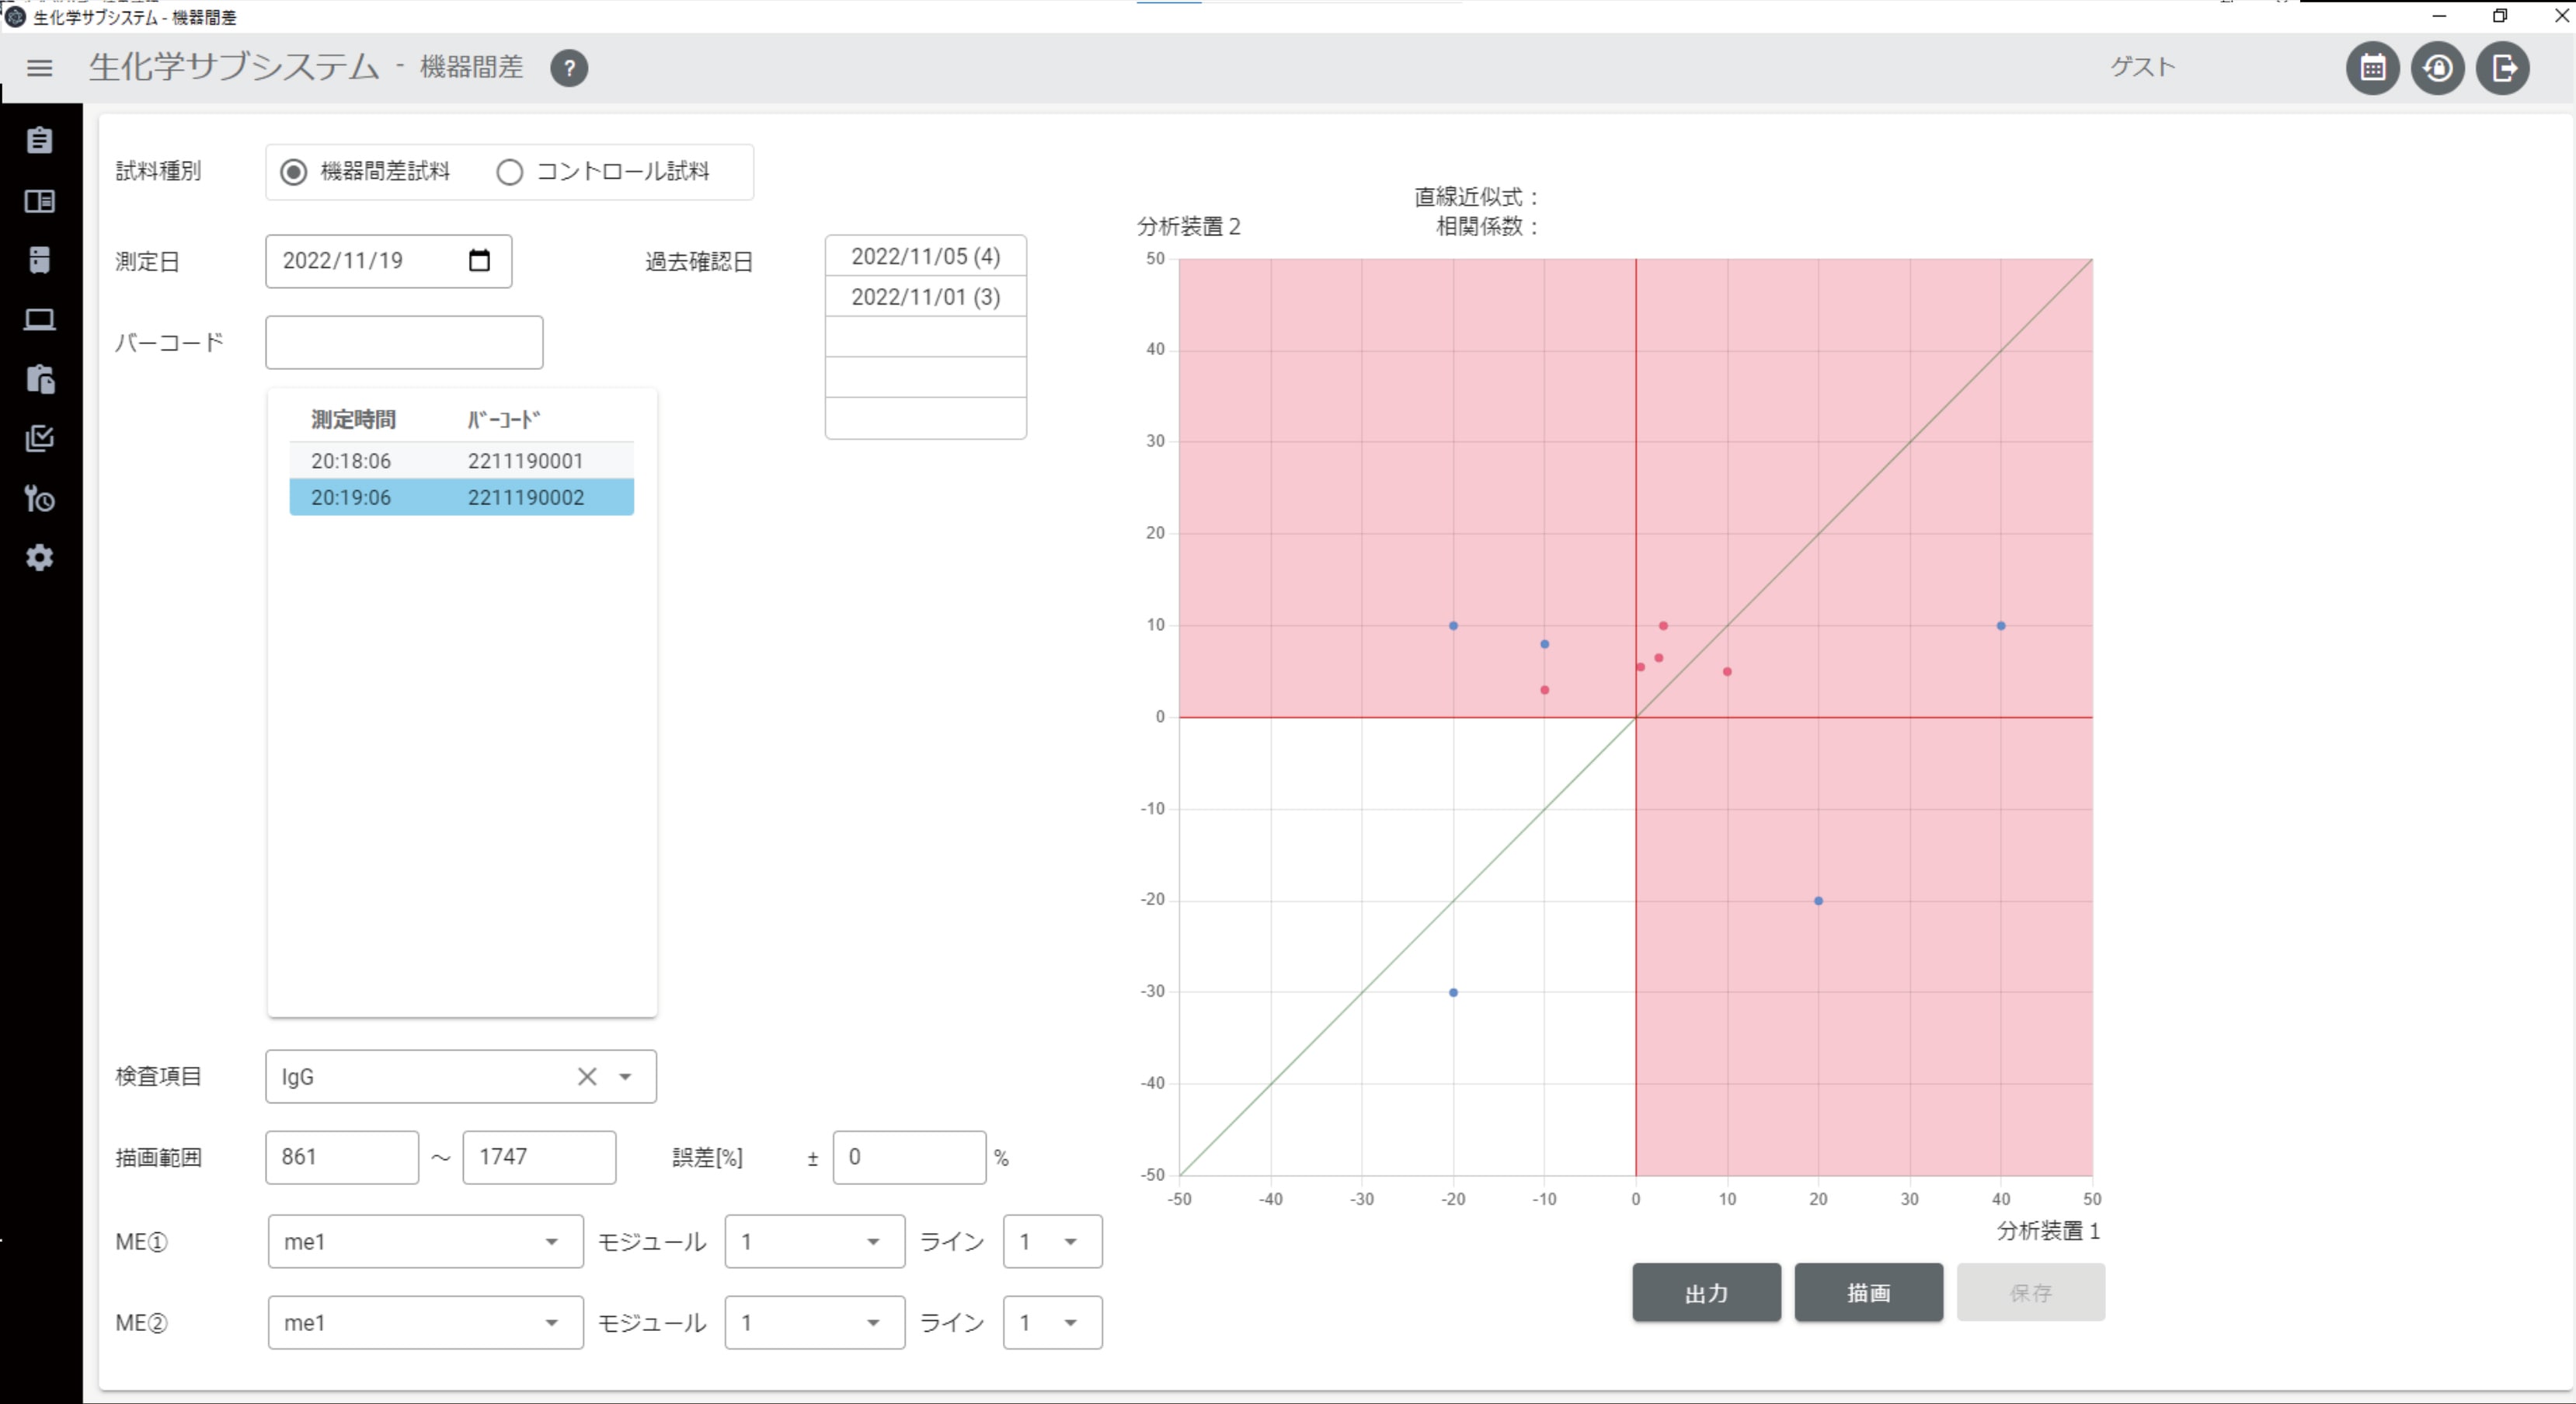Click the help question mark icon

[x=569, y=68]
